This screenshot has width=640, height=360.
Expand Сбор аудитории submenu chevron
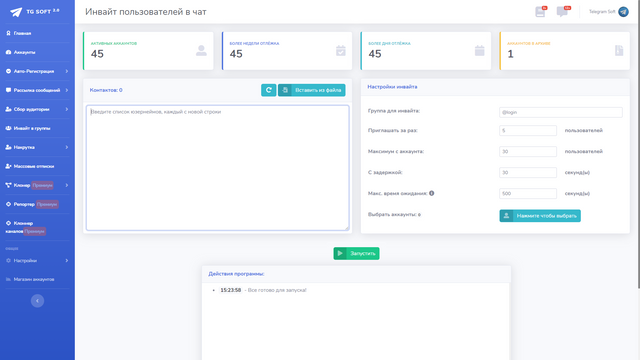pos(67,109)
